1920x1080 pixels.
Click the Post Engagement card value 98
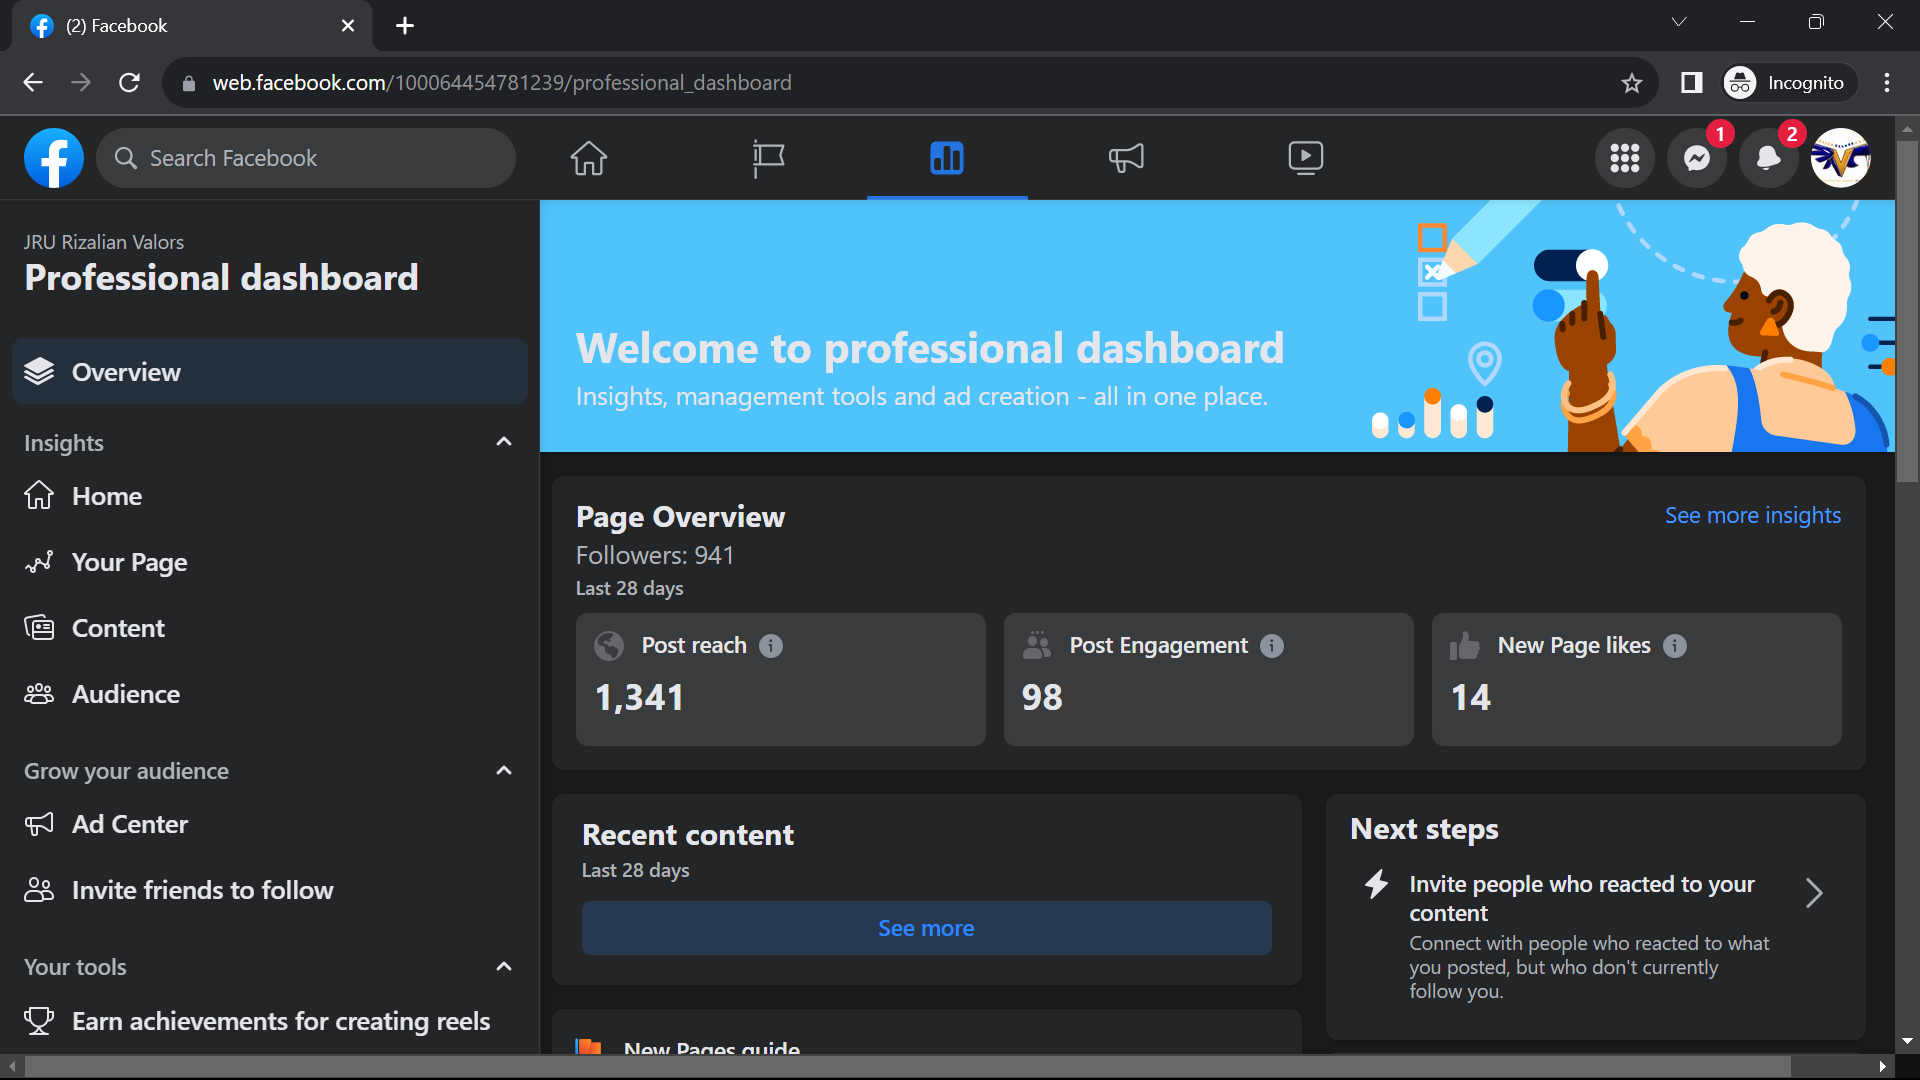tap(1042, 697)
